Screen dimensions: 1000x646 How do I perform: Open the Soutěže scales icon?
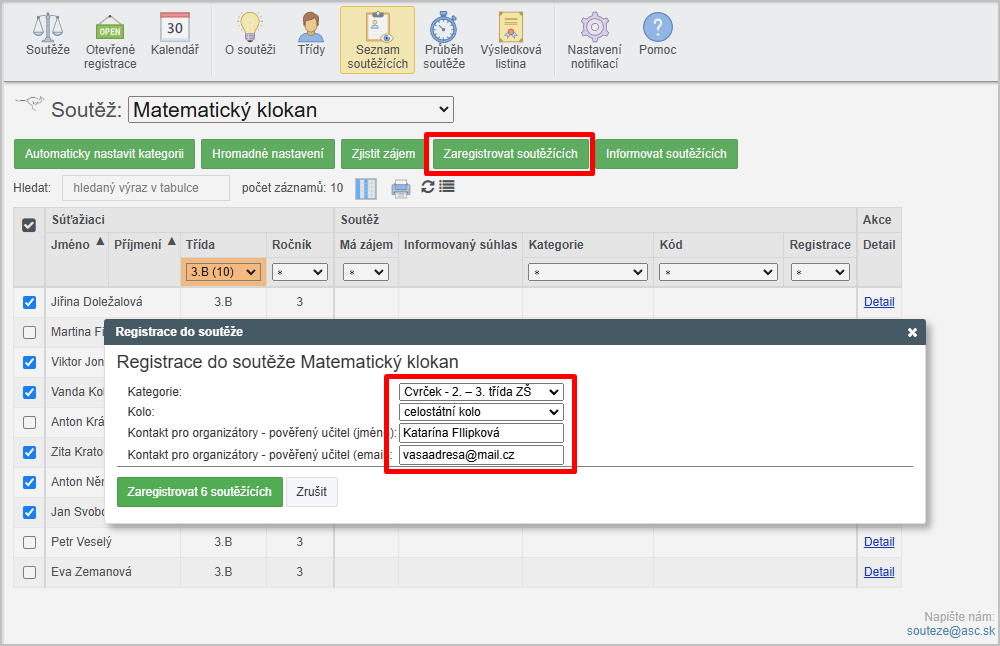click(48, 27)
